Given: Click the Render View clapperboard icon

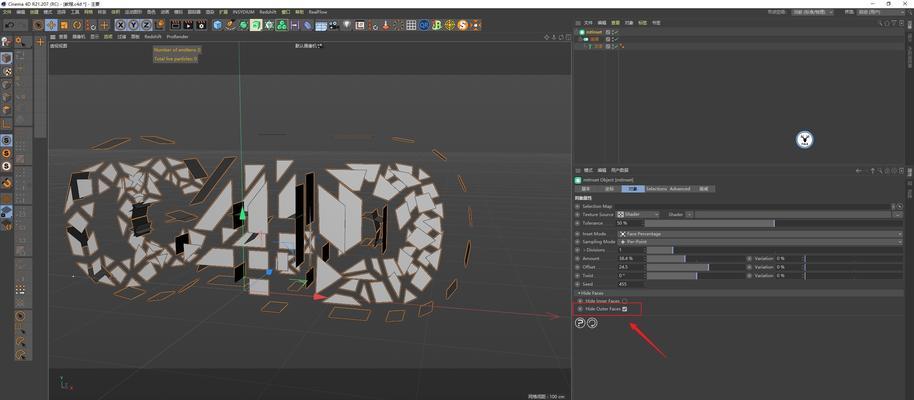Looking at the screenshot, I should point(175,25).
